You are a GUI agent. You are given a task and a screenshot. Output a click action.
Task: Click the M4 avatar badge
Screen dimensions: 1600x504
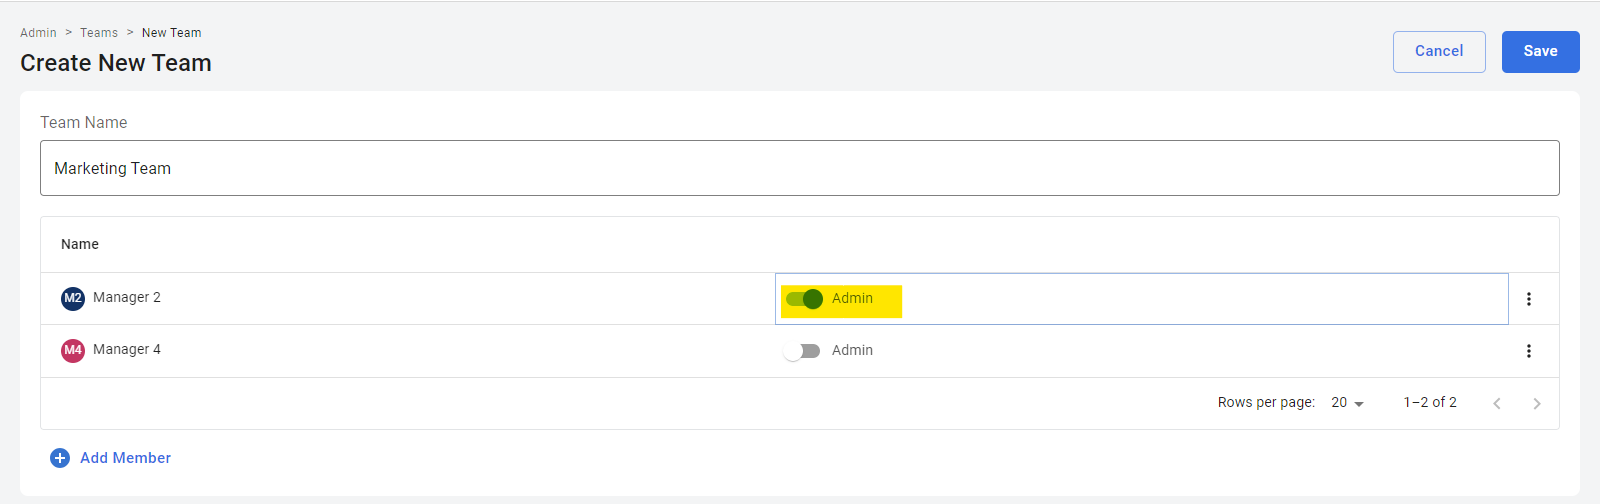[73, 350]
